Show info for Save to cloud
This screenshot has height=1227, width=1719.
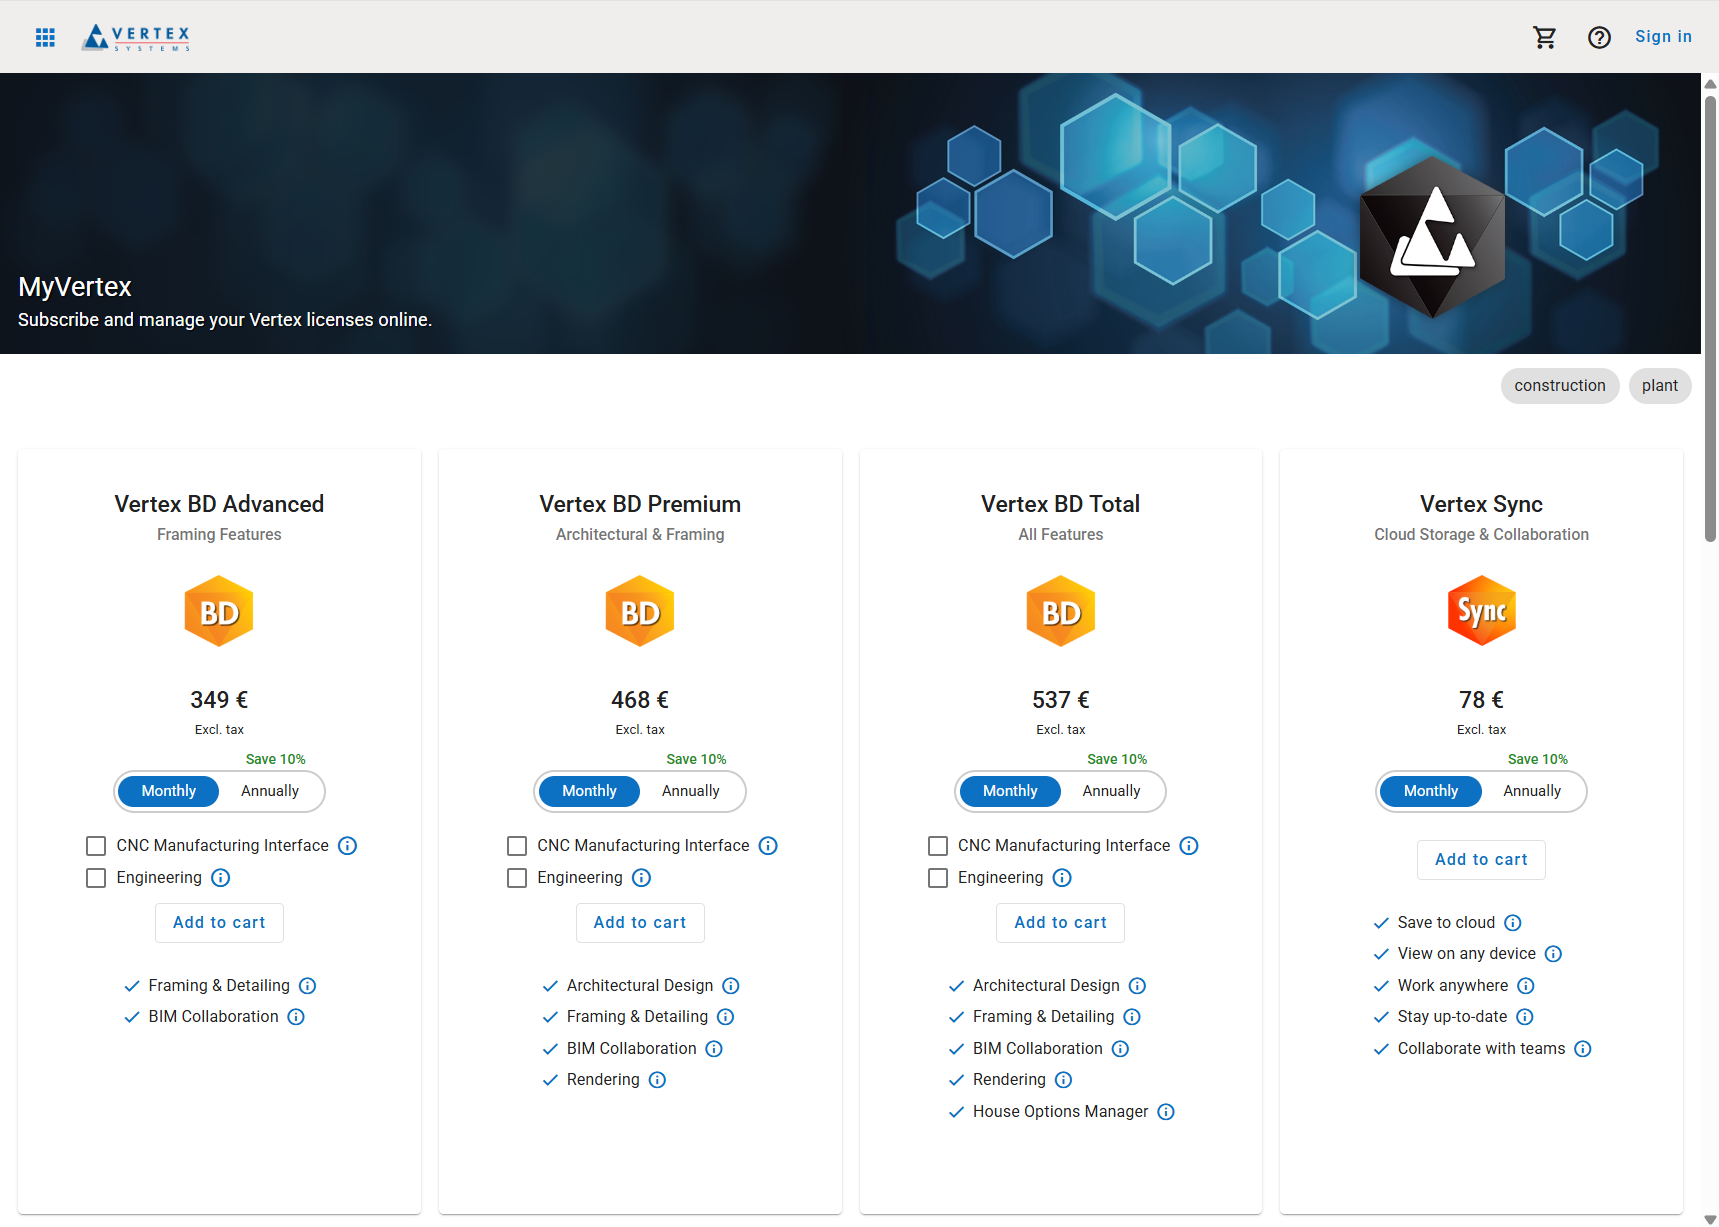[1513, 923]
